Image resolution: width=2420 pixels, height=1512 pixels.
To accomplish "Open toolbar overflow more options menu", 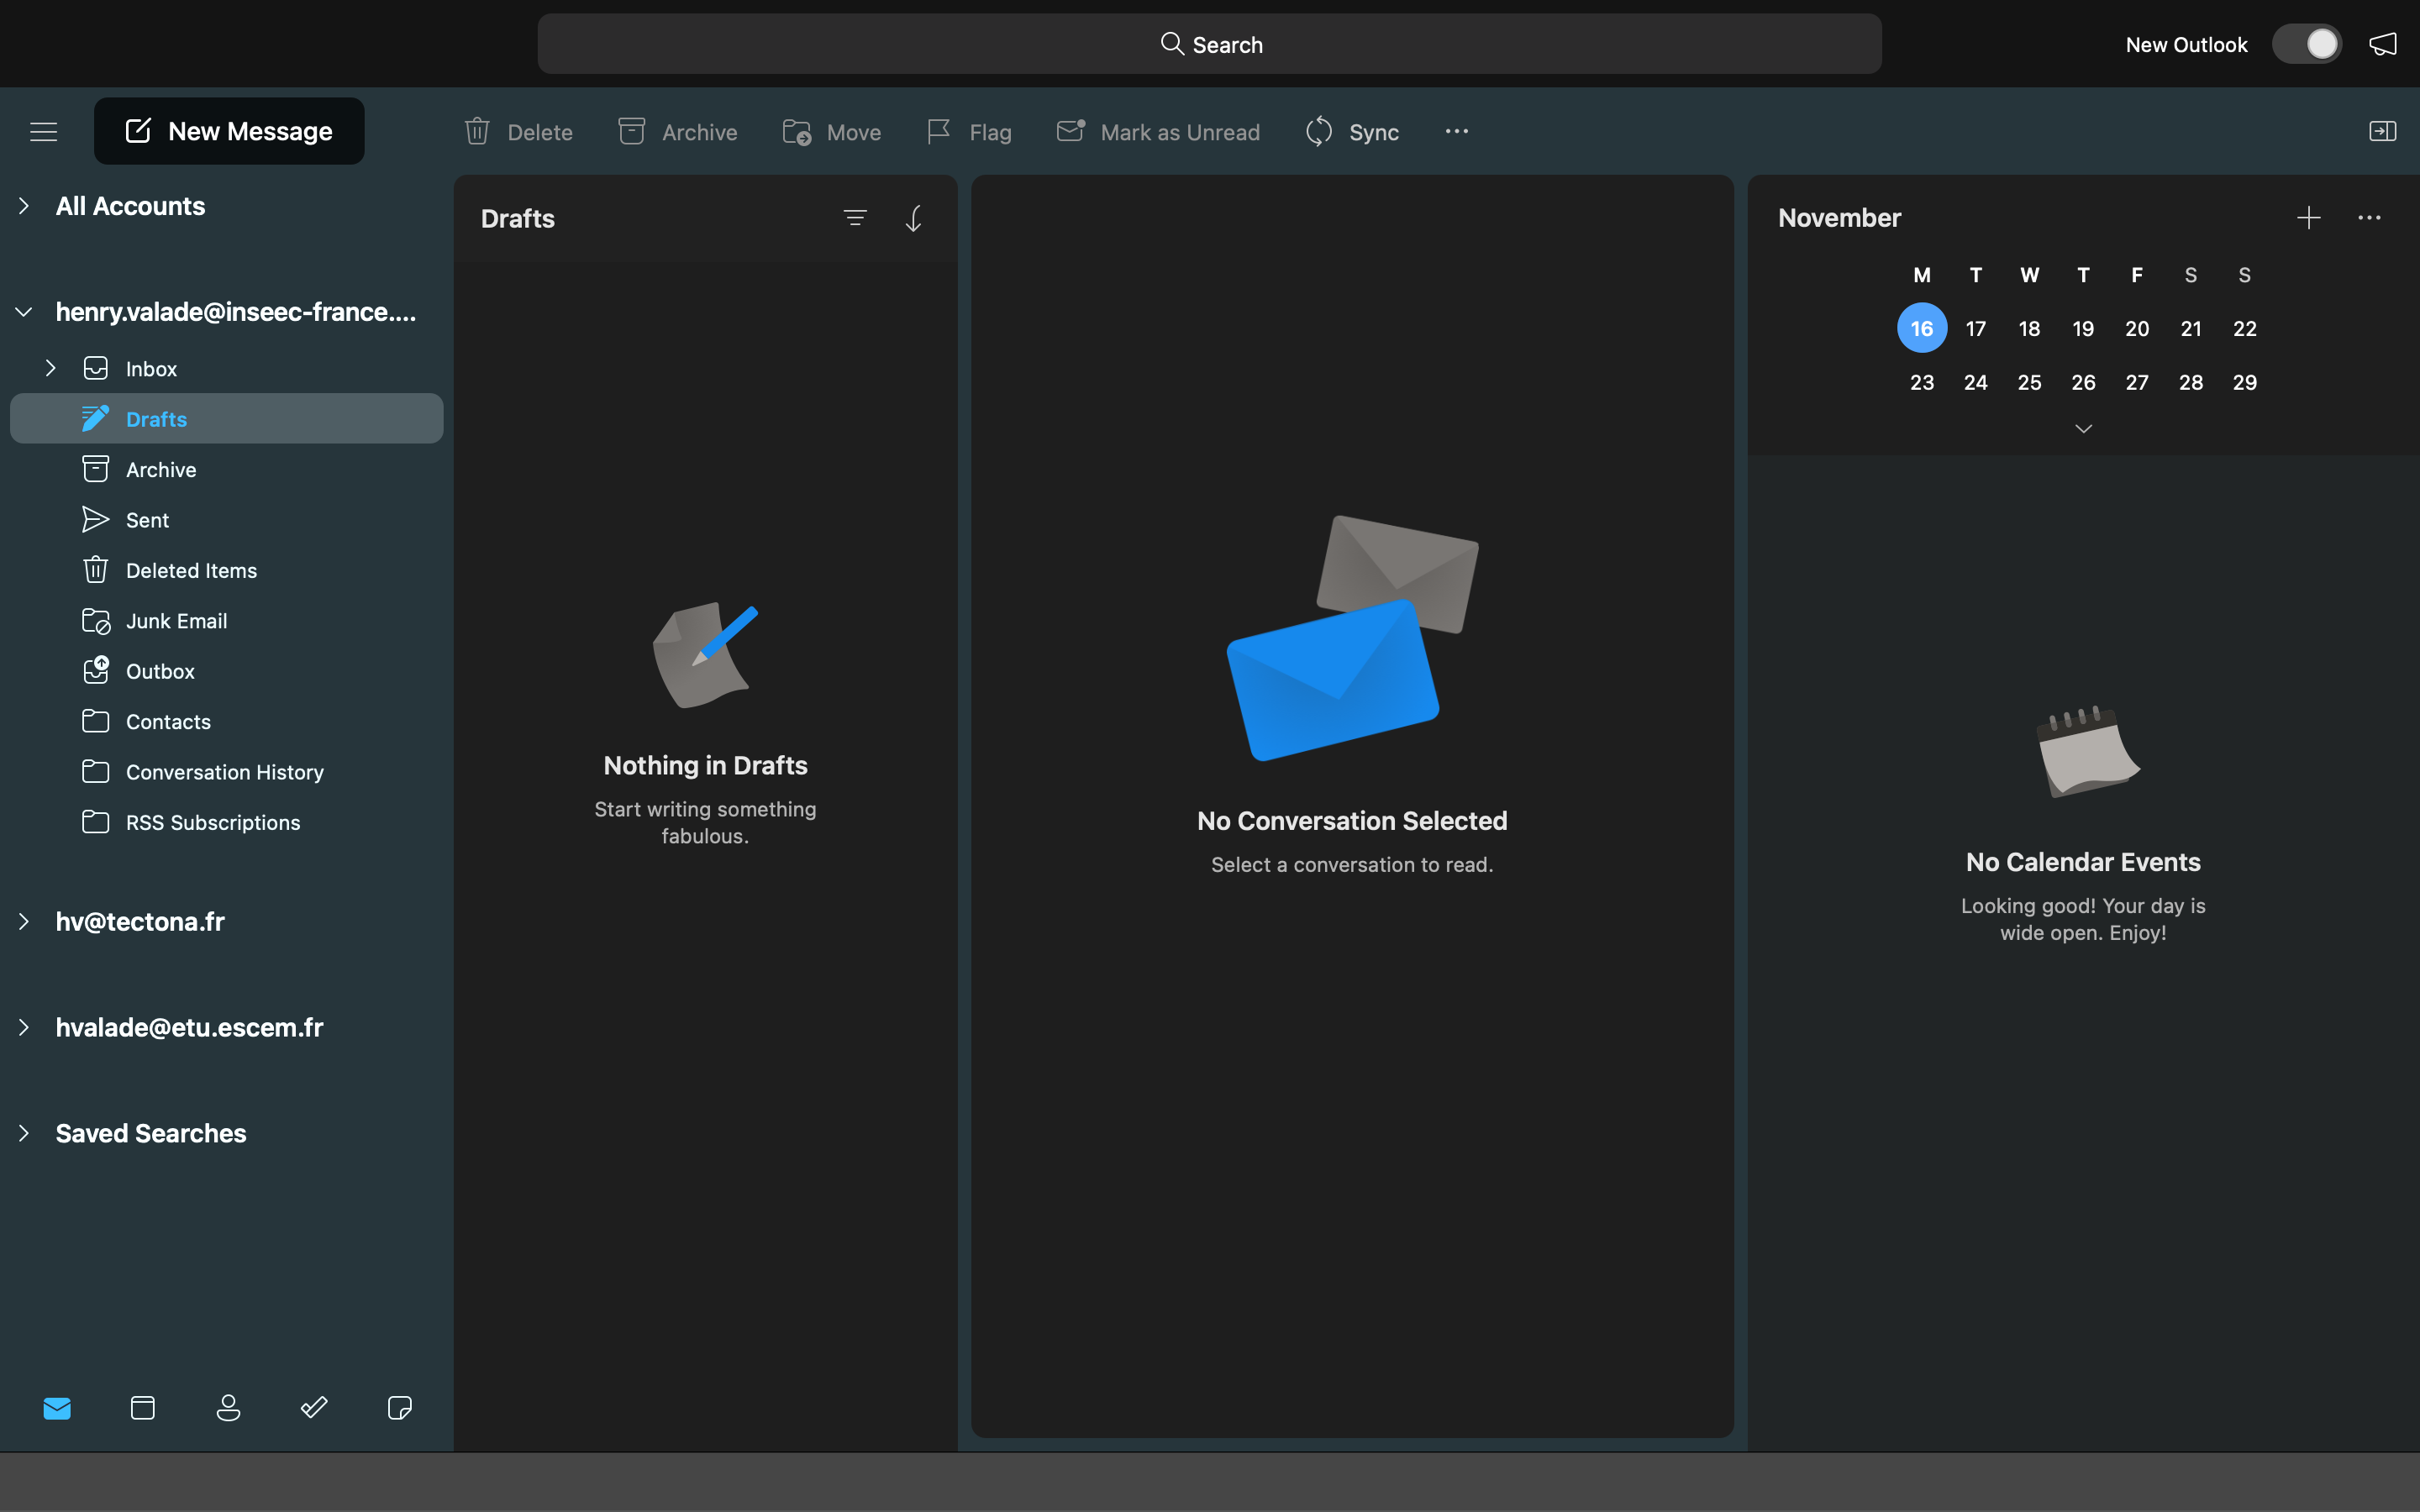I will [1456, 131].
